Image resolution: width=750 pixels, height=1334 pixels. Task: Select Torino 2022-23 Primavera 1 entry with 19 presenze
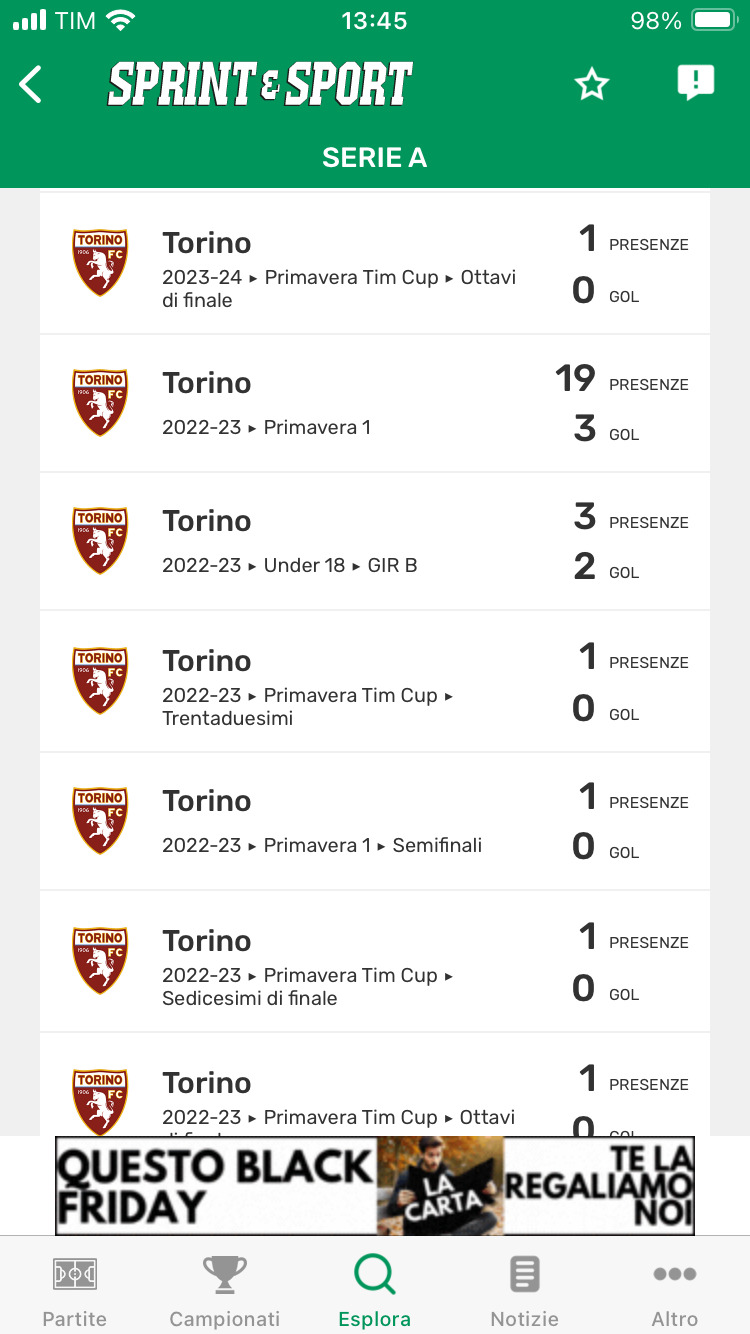coord(375,403)
